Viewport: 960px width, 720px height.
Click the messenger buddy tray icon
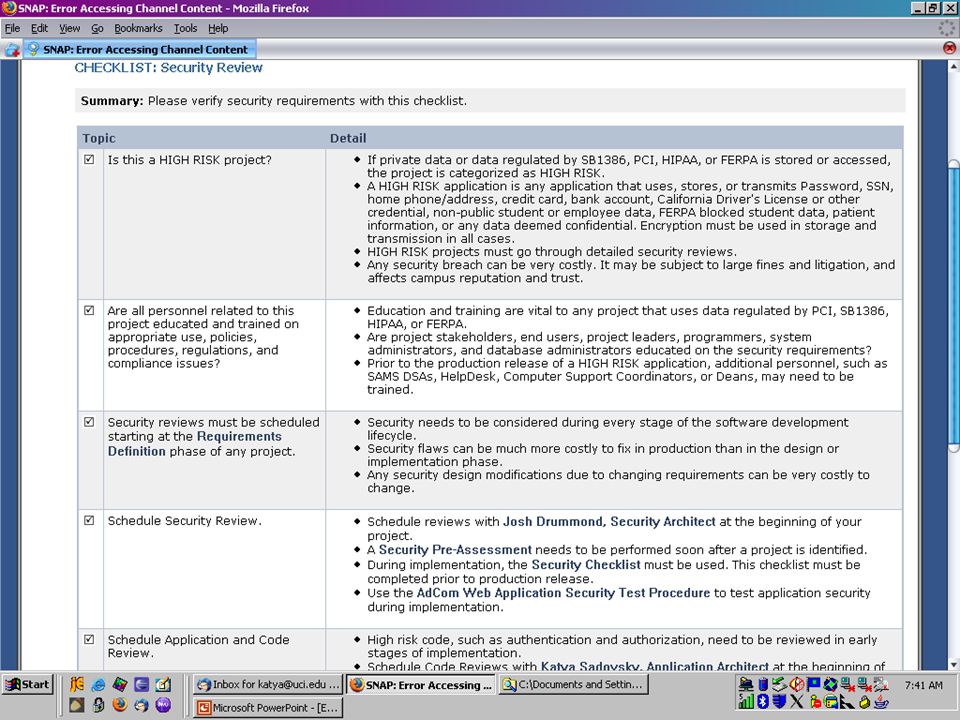[816, 702]
